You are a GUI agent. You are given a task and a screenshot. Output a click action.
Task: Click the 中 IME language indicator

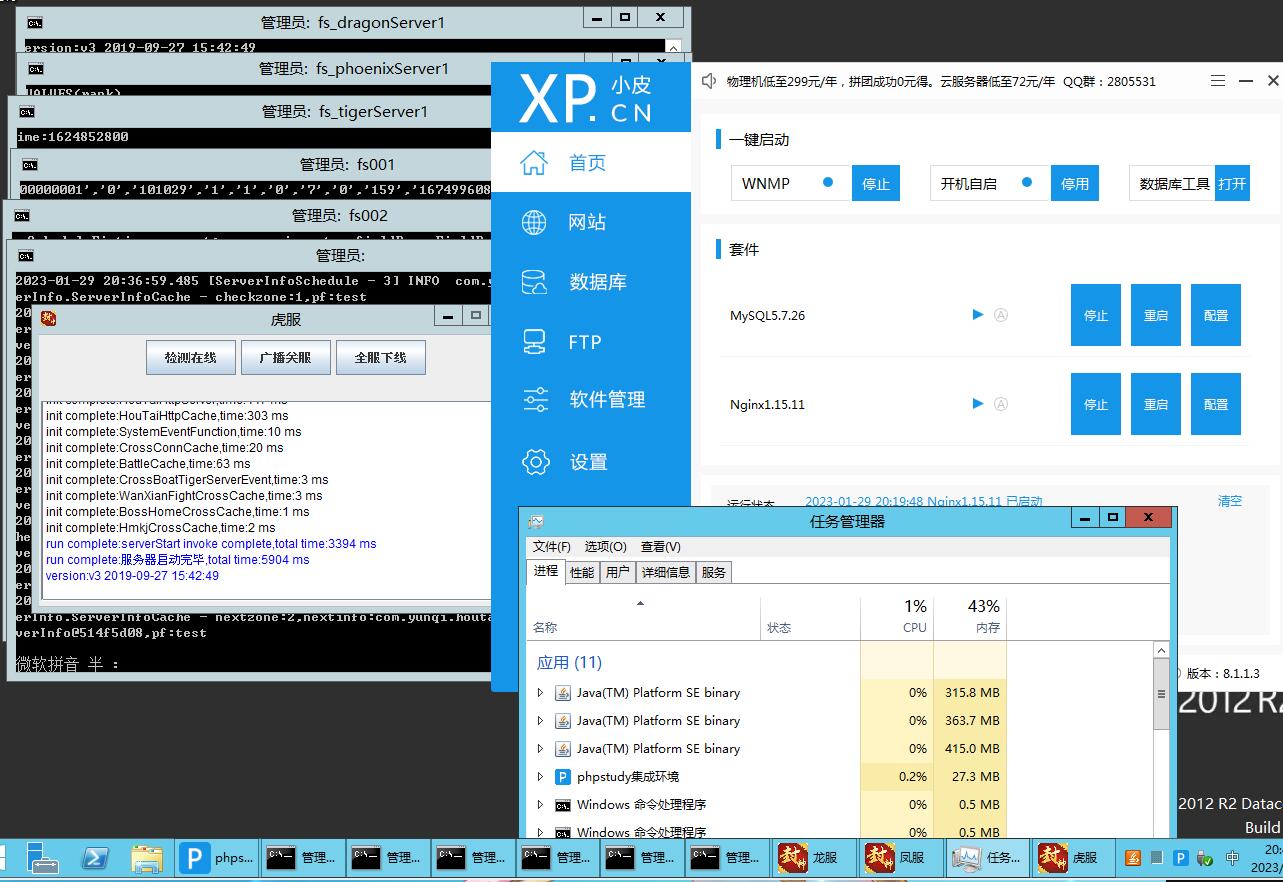(x=1233, y=858)
